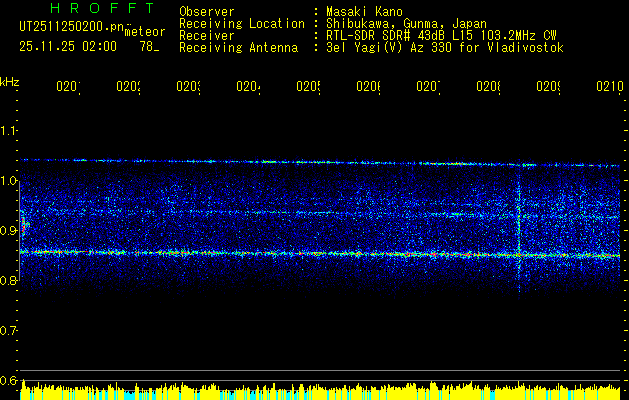629x400 pixels.
Task: Click the 0208 time marker
Action: (488, 86)
